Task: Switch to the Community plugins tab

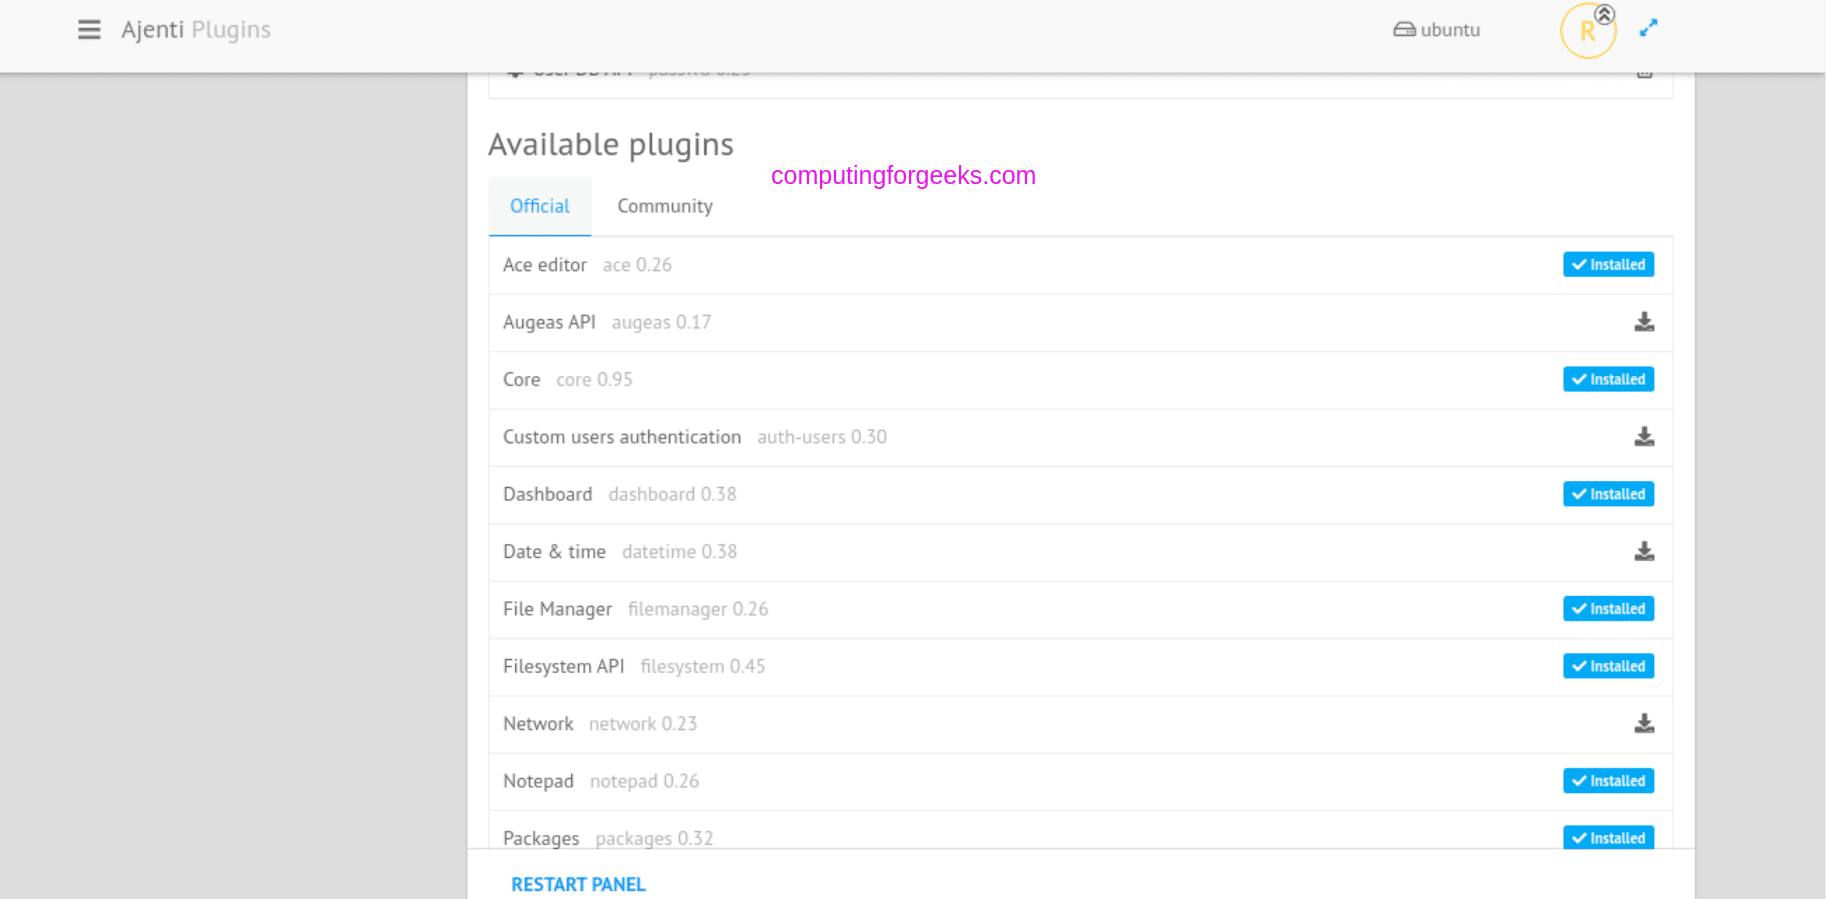Action: coord(665,206)
